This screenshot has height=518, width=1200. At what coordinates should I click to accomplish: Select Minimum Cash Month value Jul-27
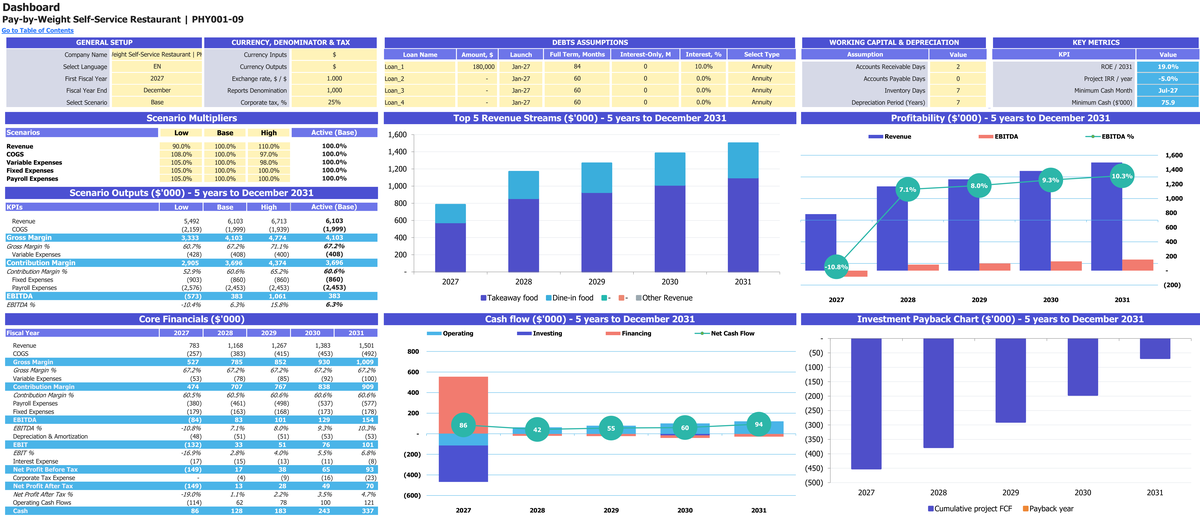(1167, 90)
